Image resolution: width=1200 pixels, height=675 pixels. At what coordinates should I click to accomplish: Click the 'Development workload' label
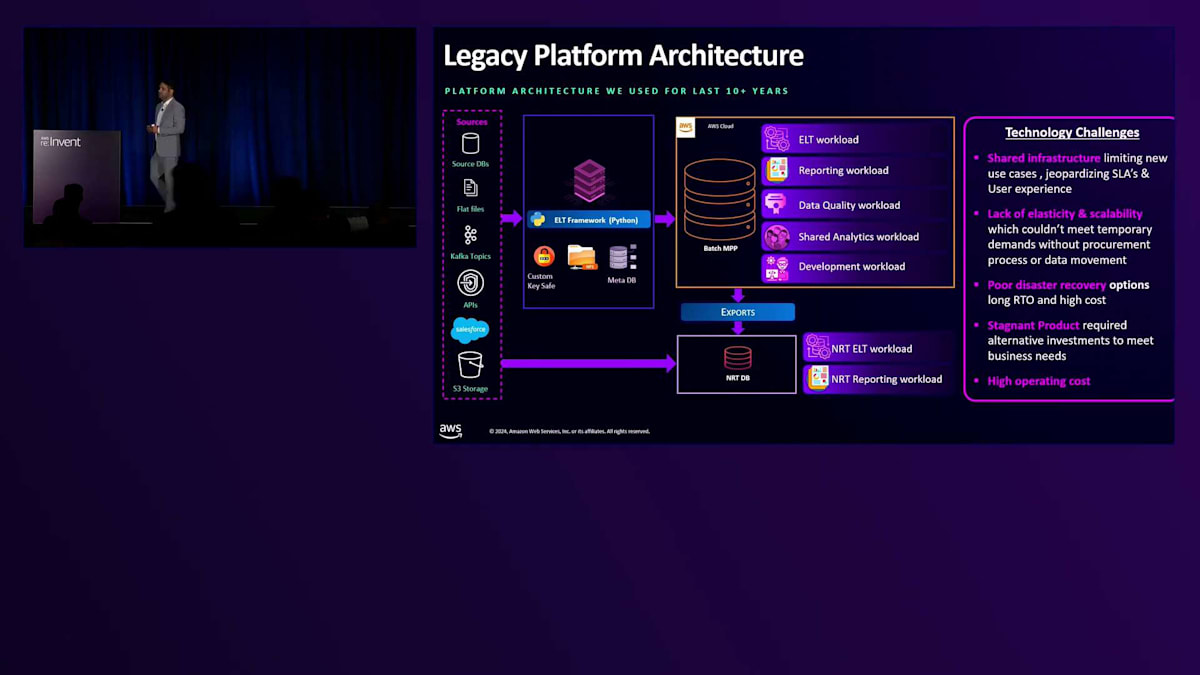852,267
